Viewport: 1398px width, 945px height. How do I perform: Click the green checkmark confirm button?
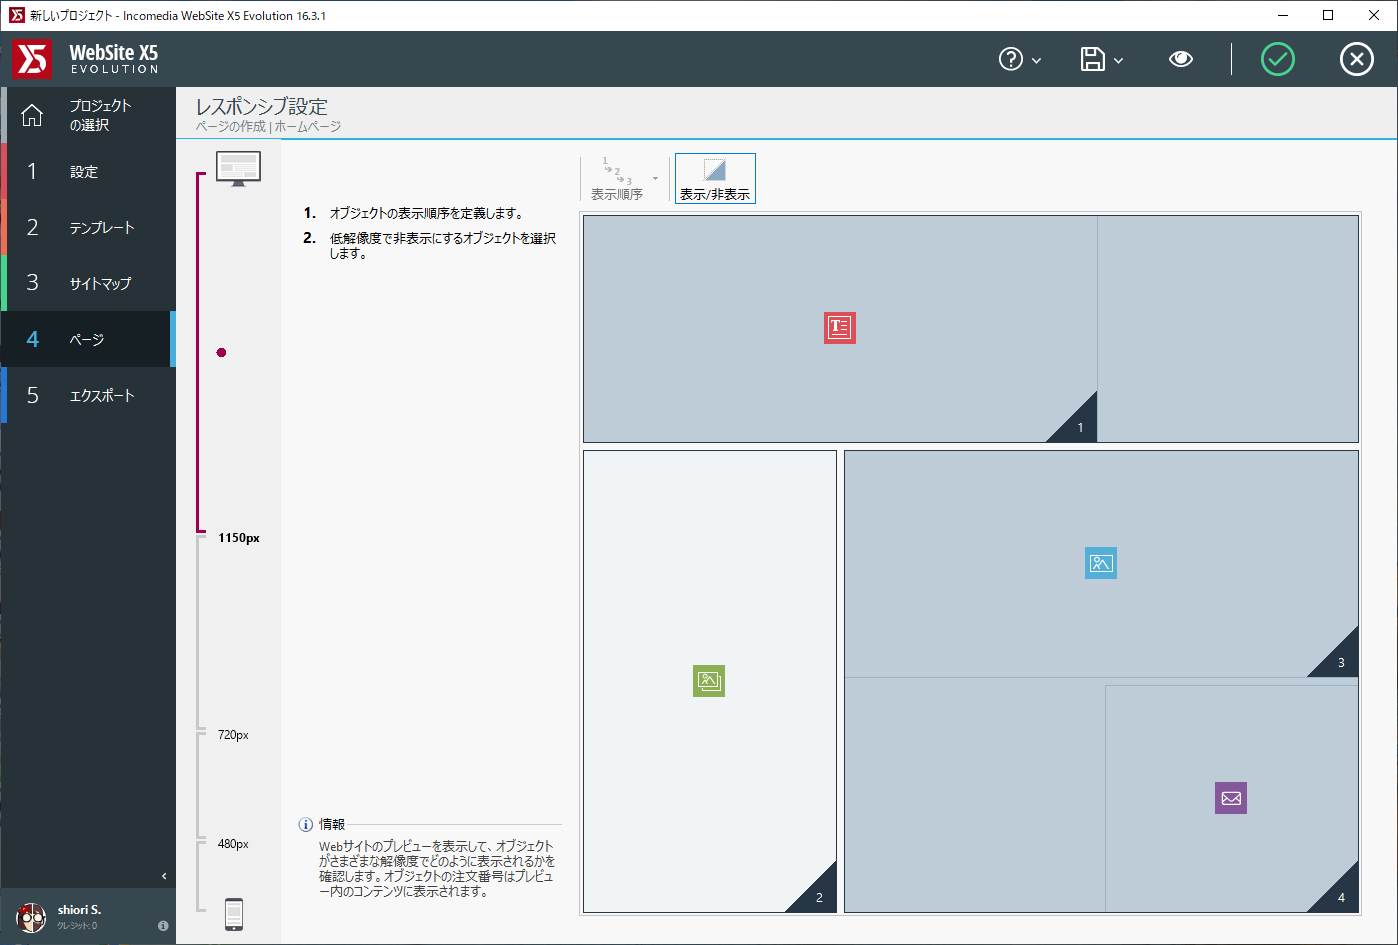pos(1277,60)
